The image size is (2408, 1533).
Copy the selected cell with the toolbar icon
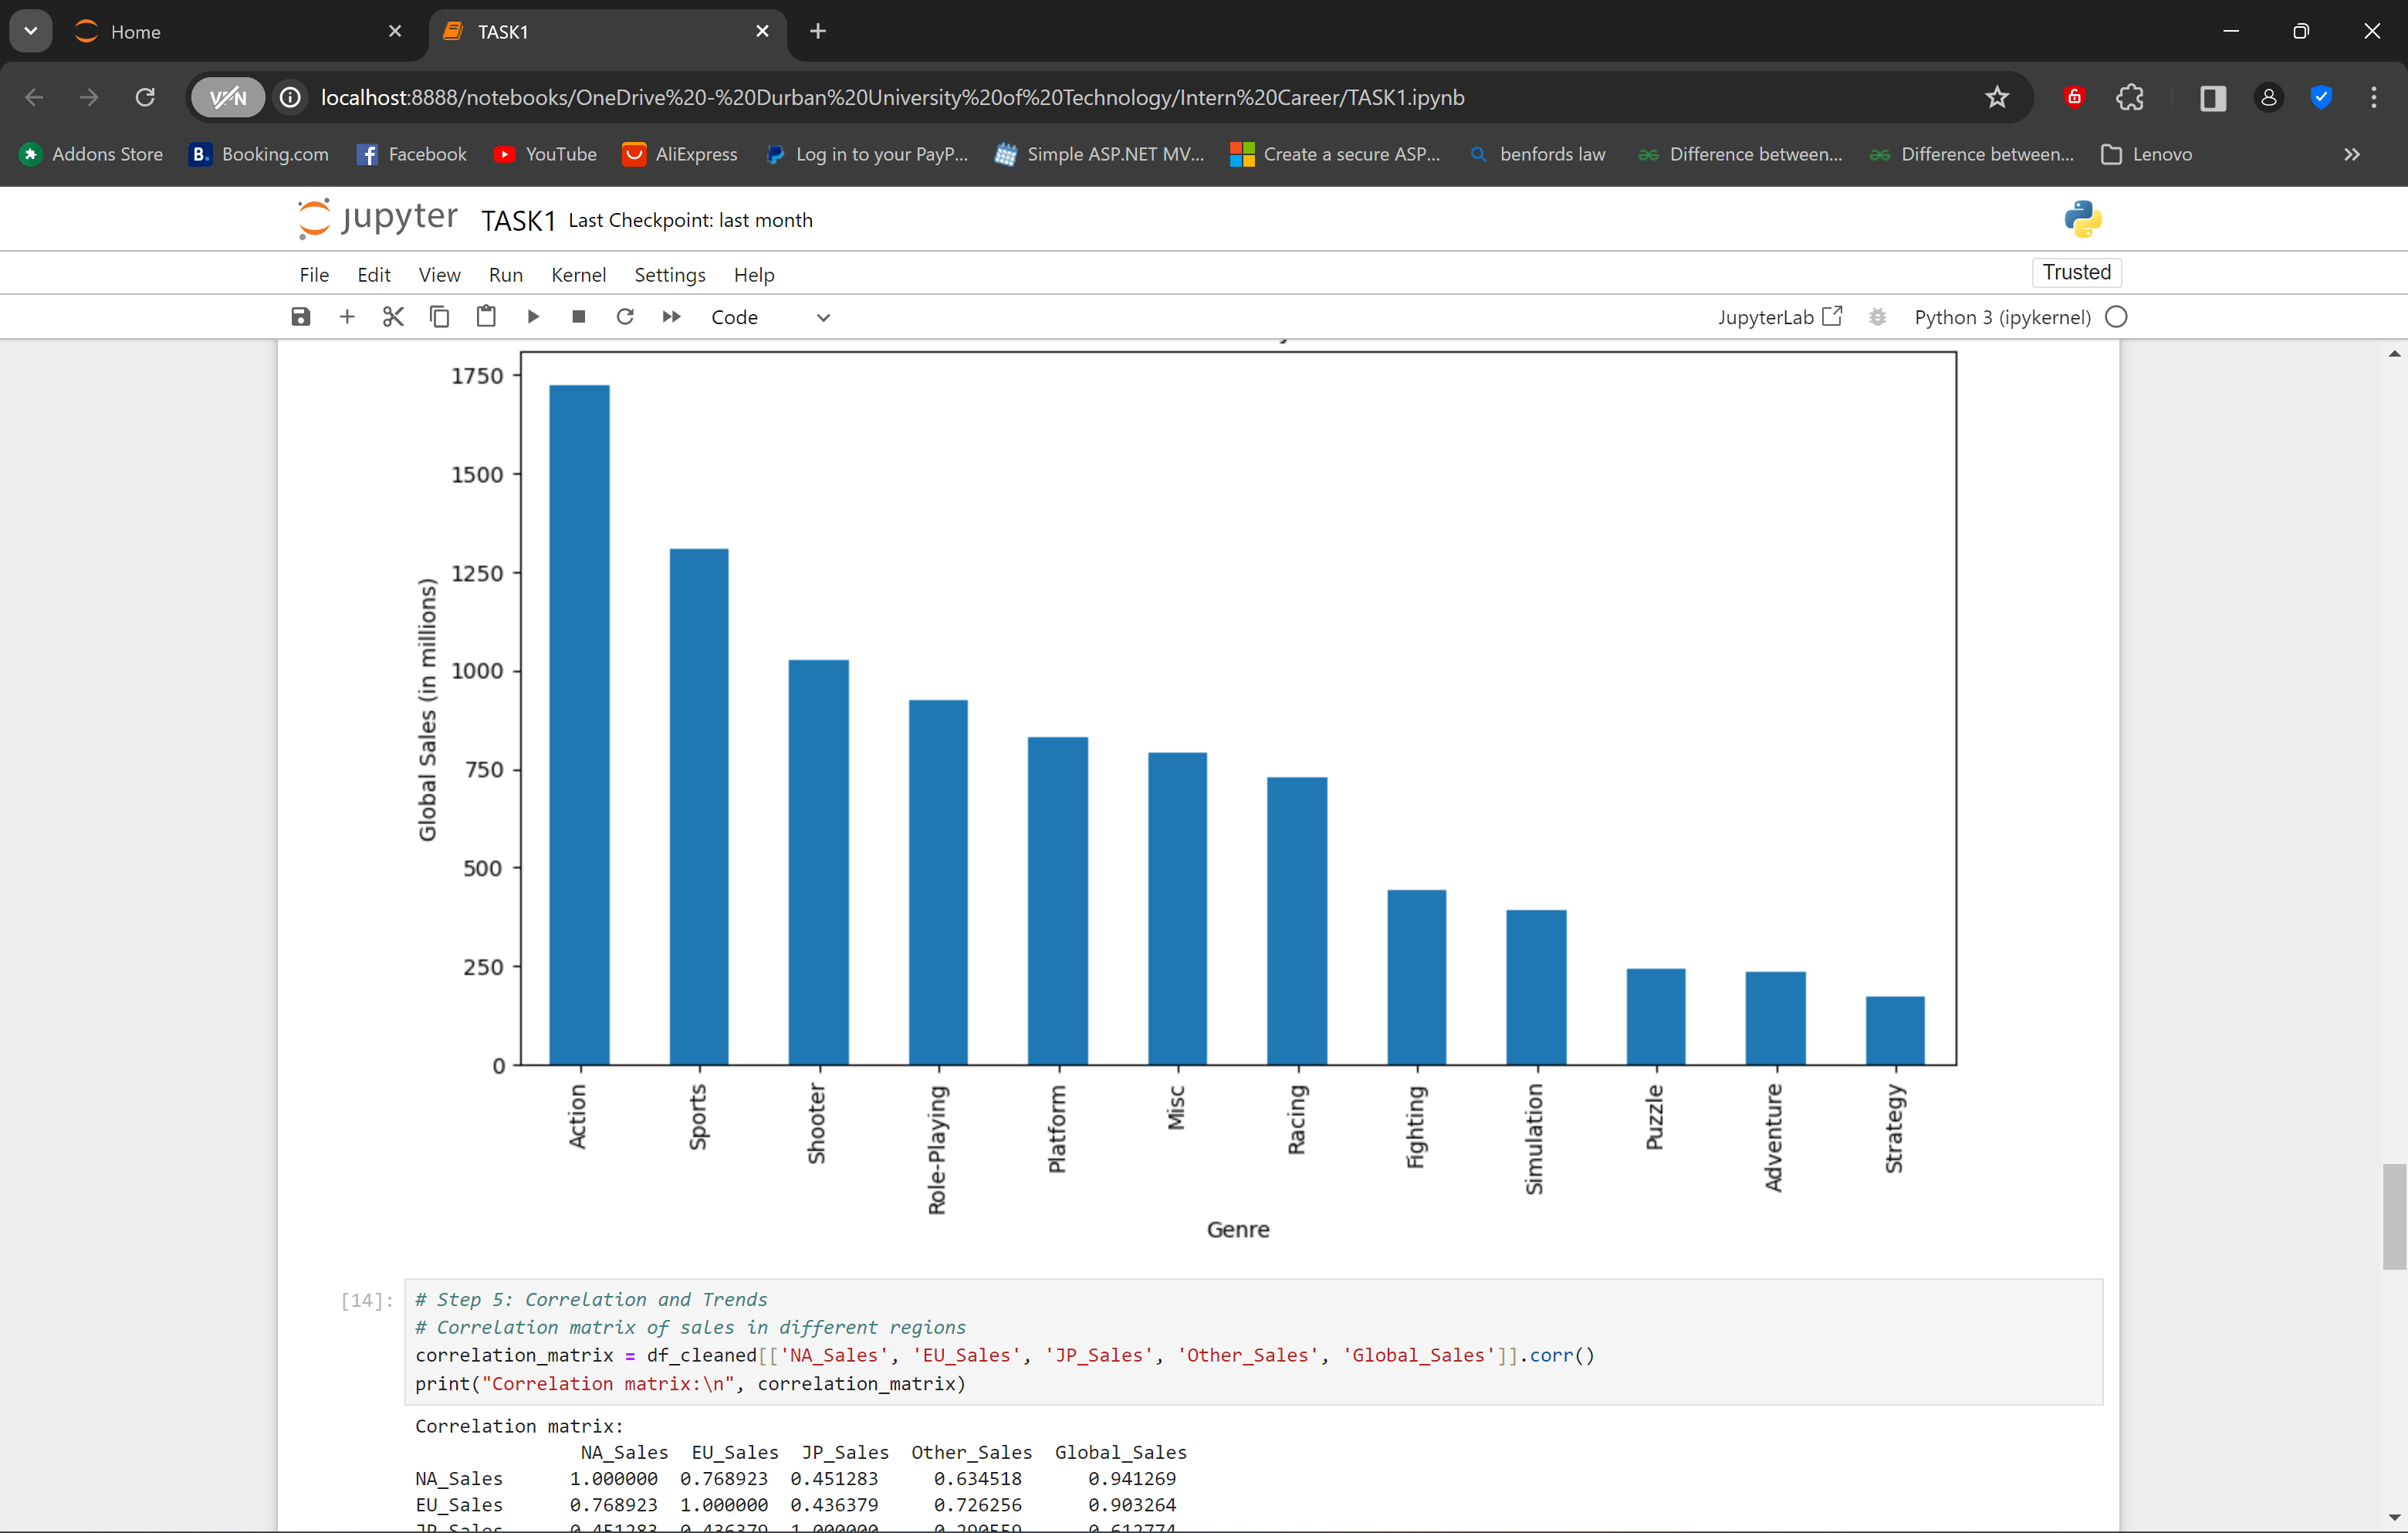(x=439, y=317)
